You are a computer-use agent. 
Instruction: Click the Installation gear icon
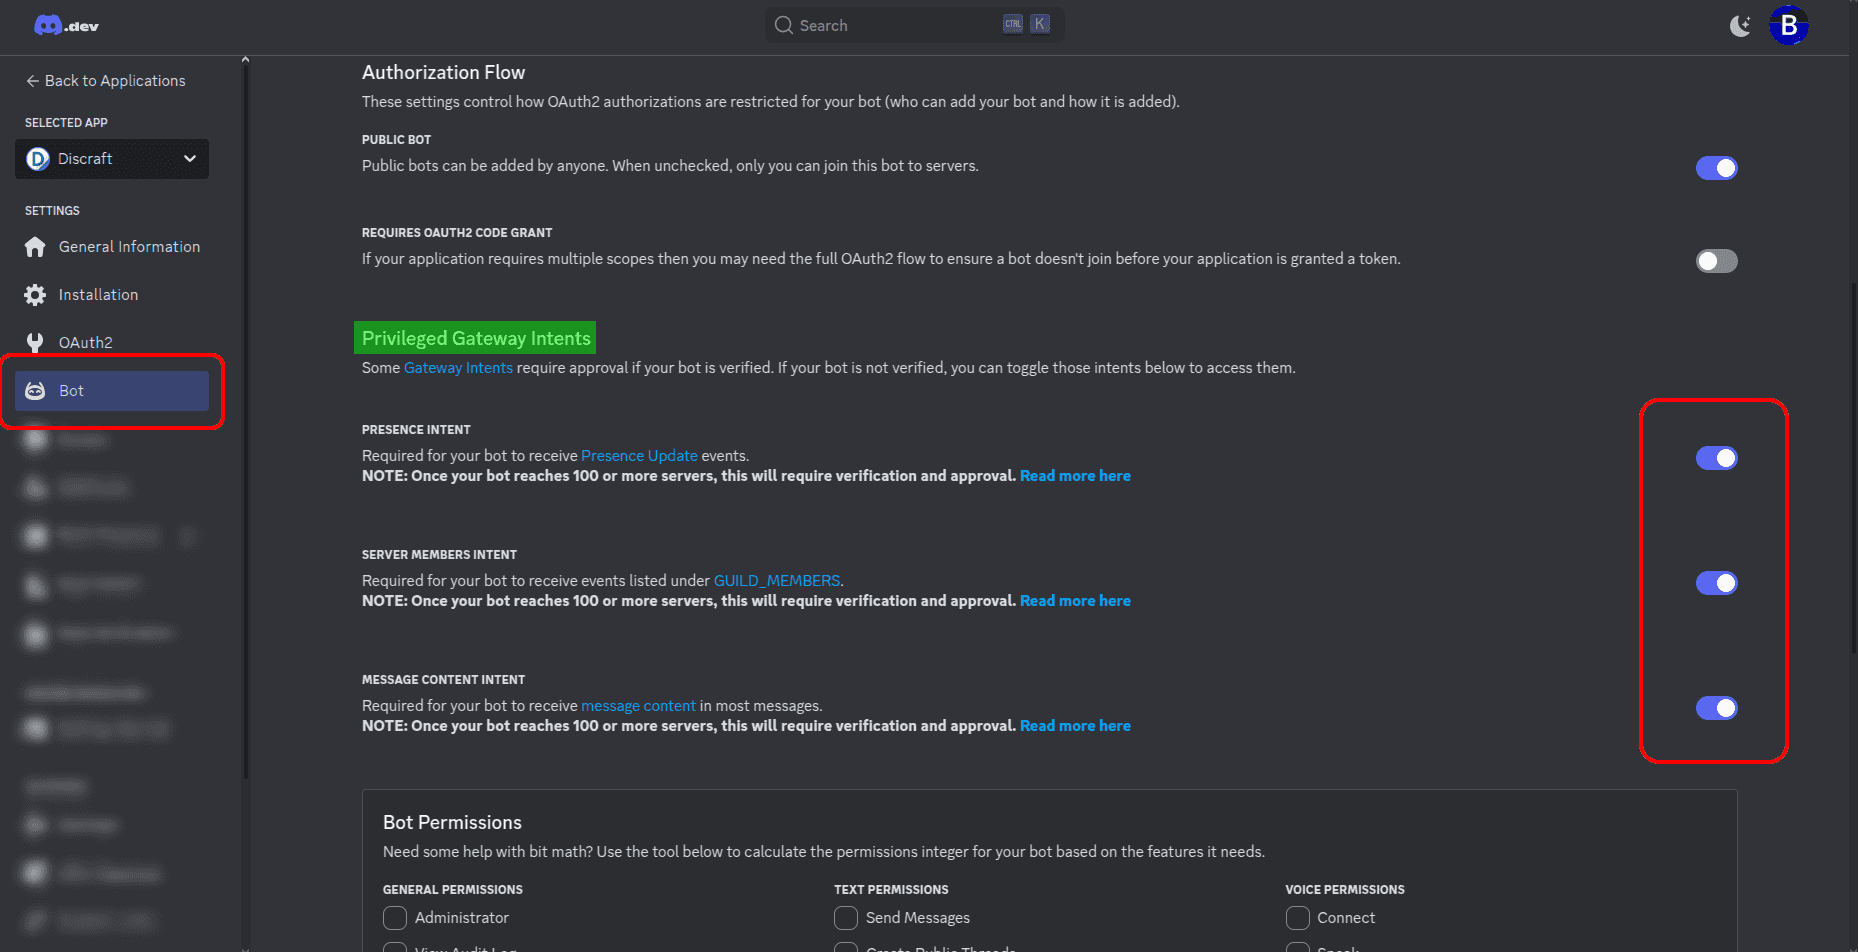pos(36,295)
